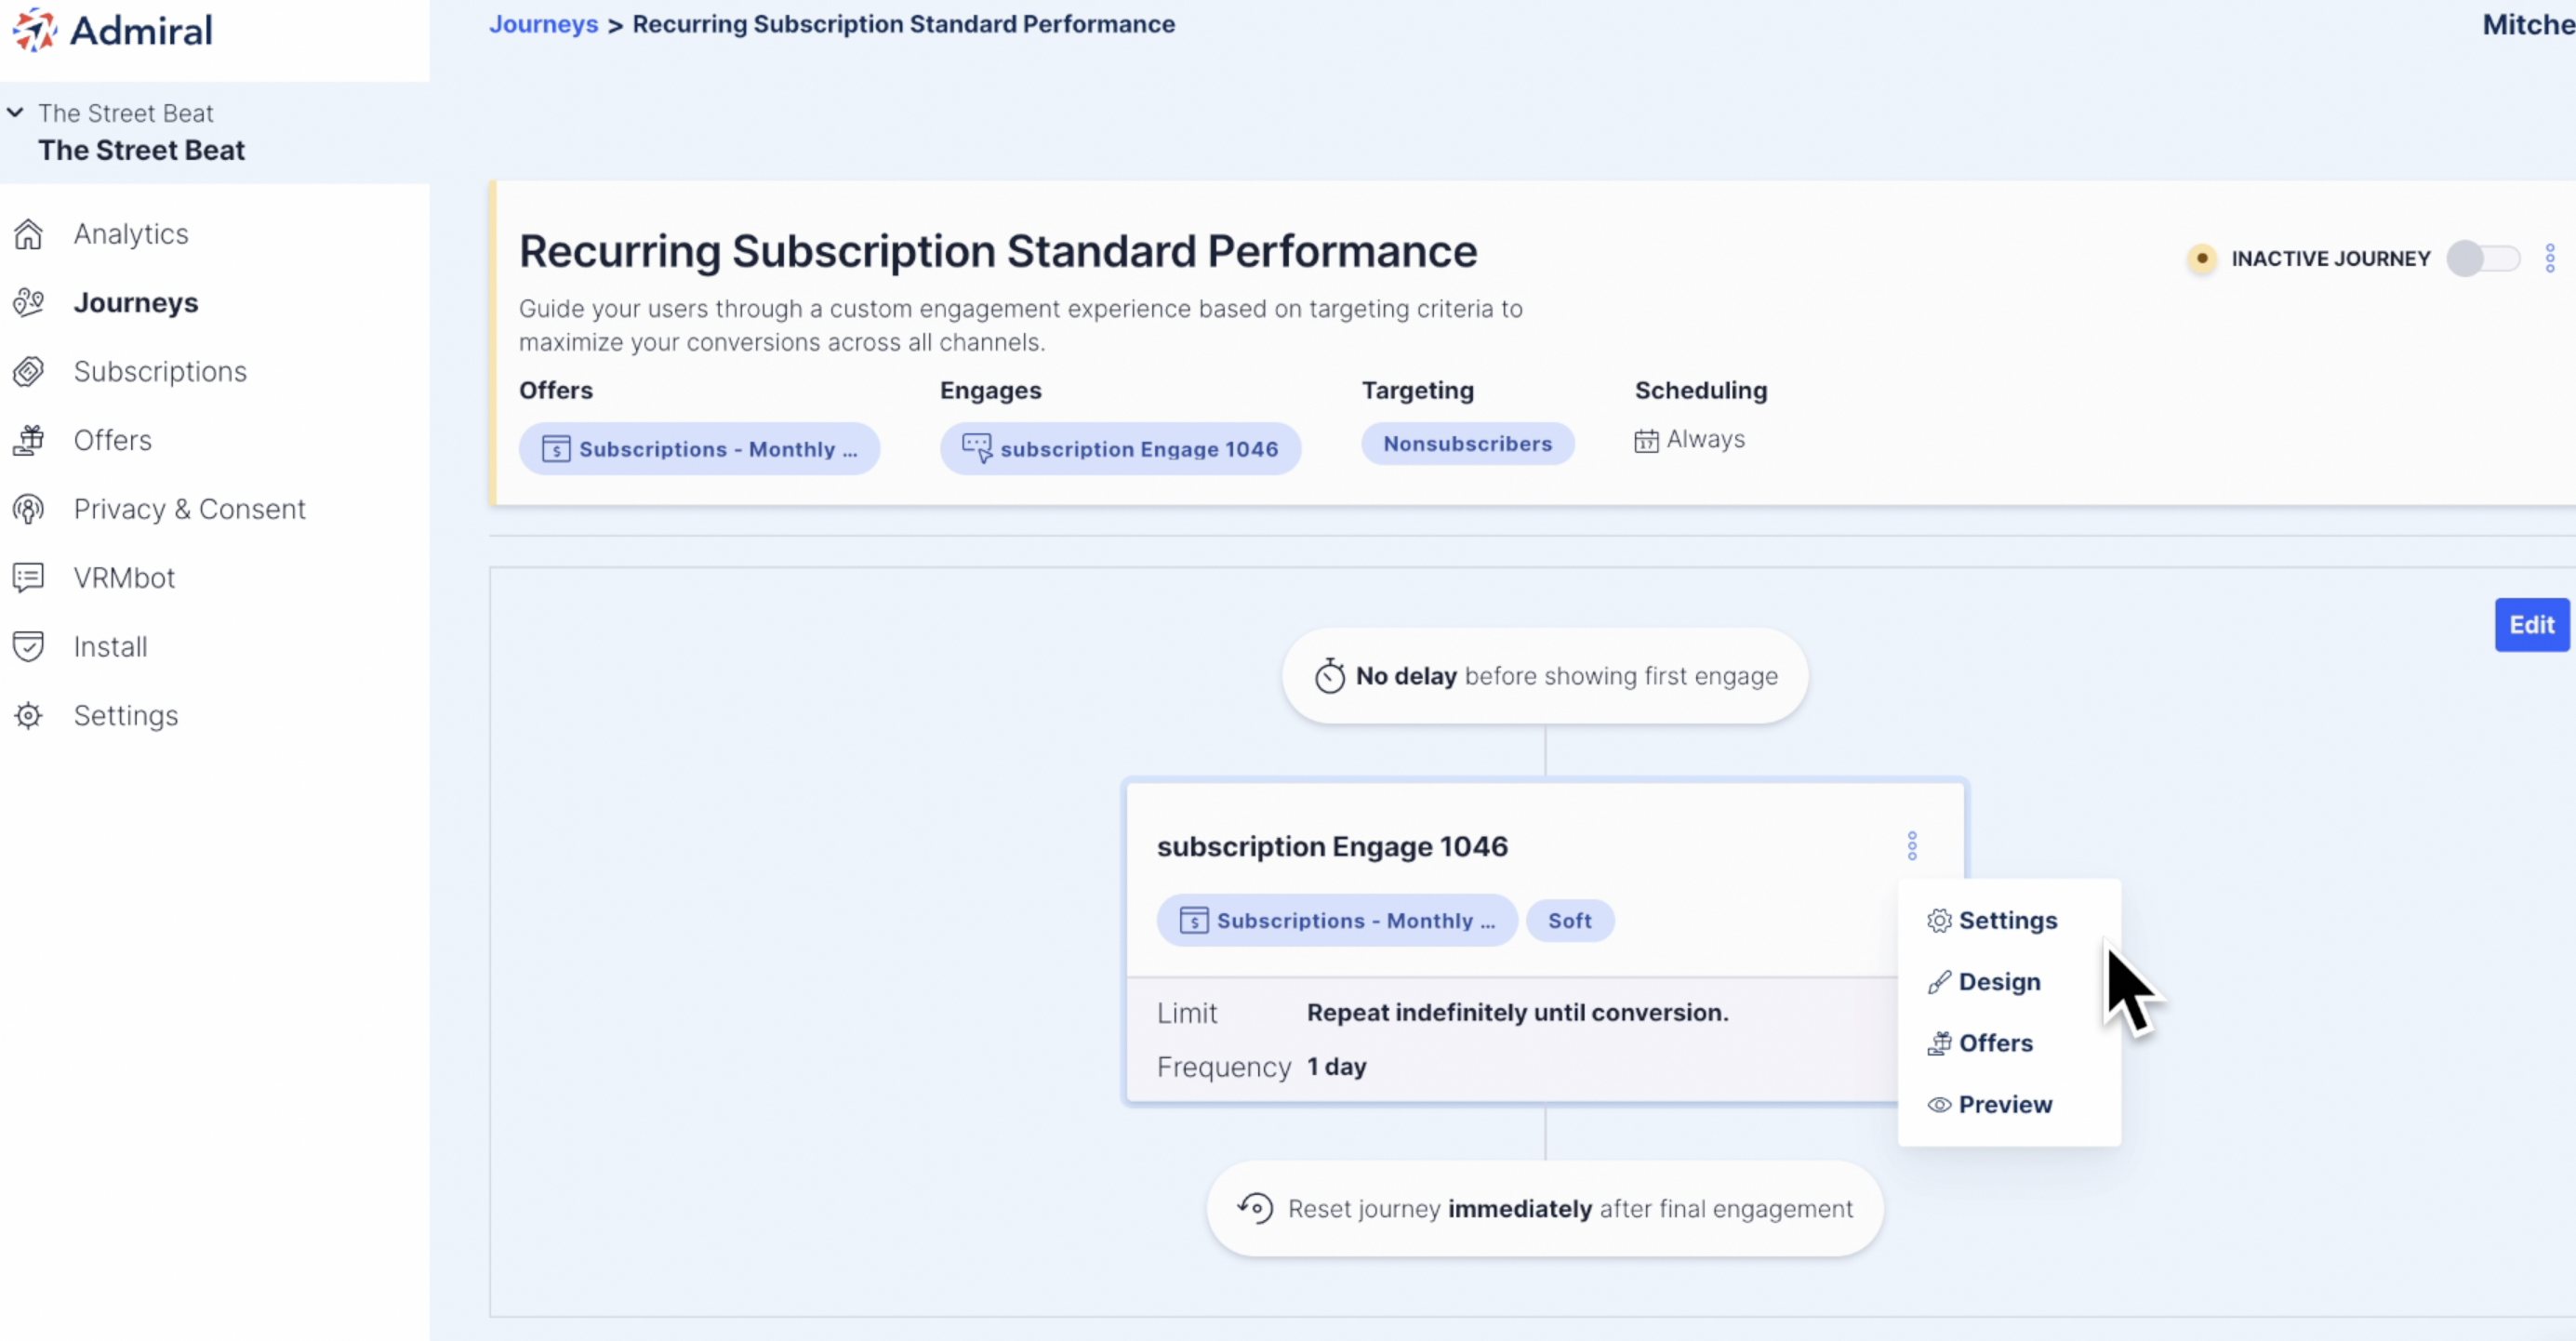Click Subscriptions - Monthly chip under Offers
Viewport: 2576px width, 1341px height.
(x=699, y=449)
